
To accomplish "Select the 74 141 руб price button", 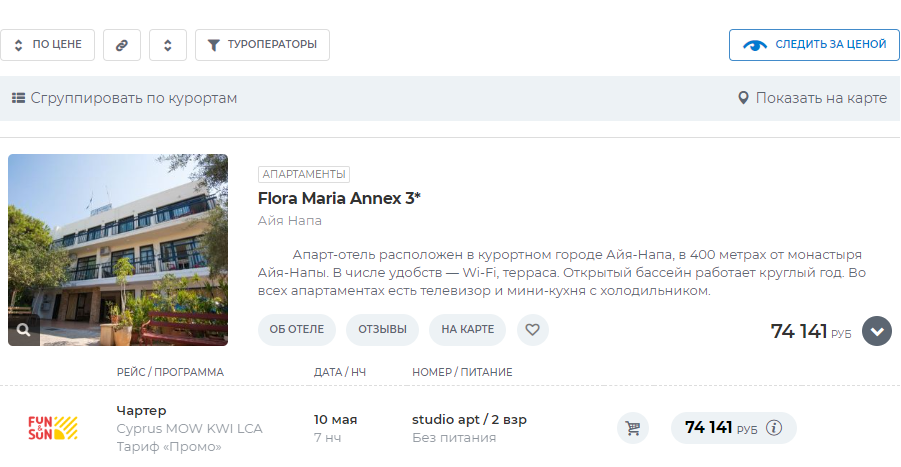I will (x=734, y=429).
